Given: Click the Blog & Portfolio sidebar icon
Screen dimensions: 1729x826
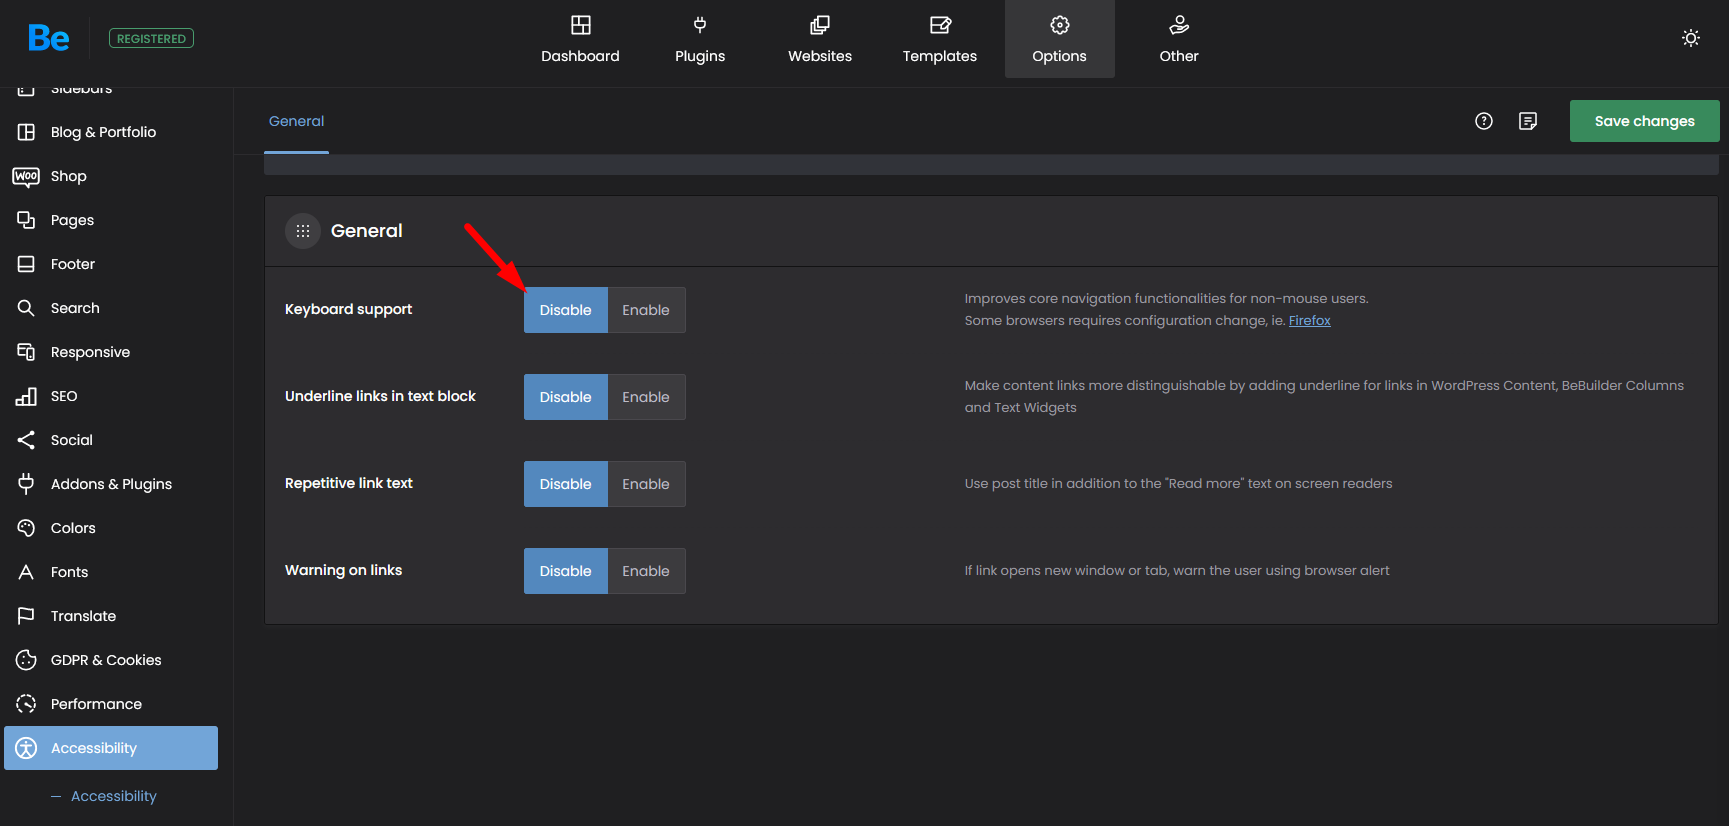Looking at the screenshot, I should [26, 132].
